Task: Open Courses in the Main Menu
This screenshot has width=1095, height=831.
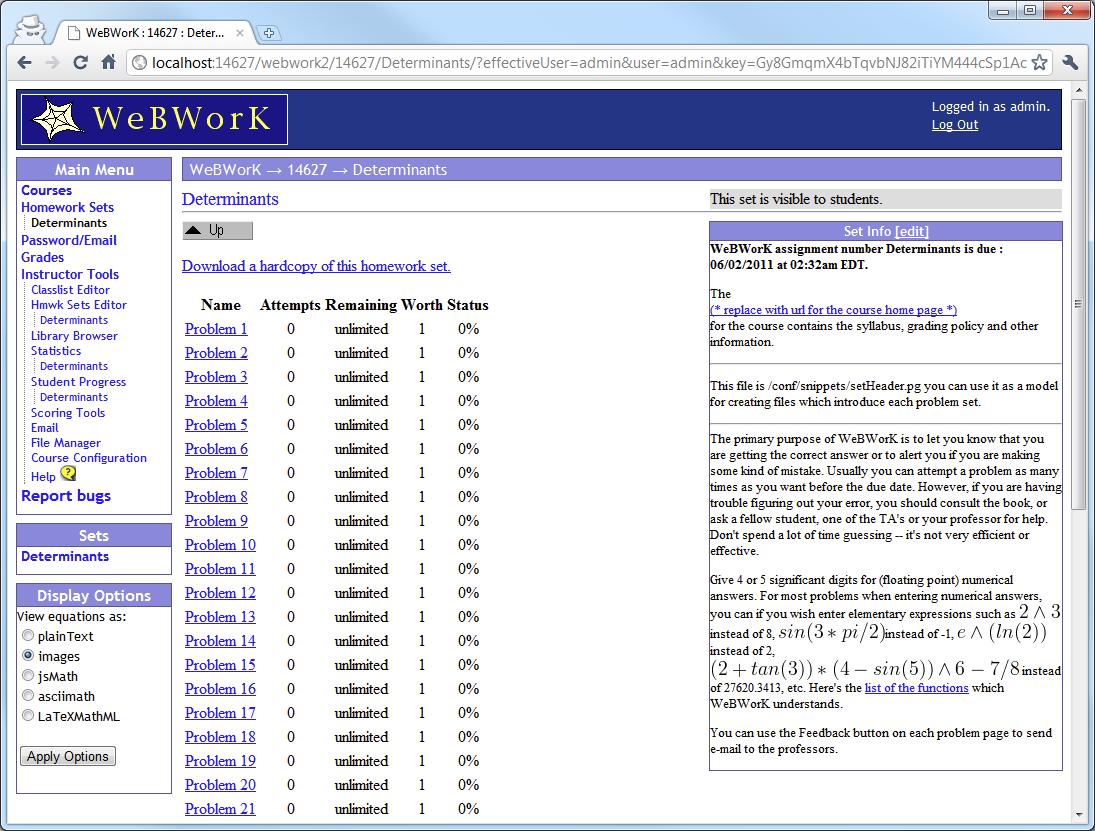Action: pyautogui.click(x=46, y=190)
